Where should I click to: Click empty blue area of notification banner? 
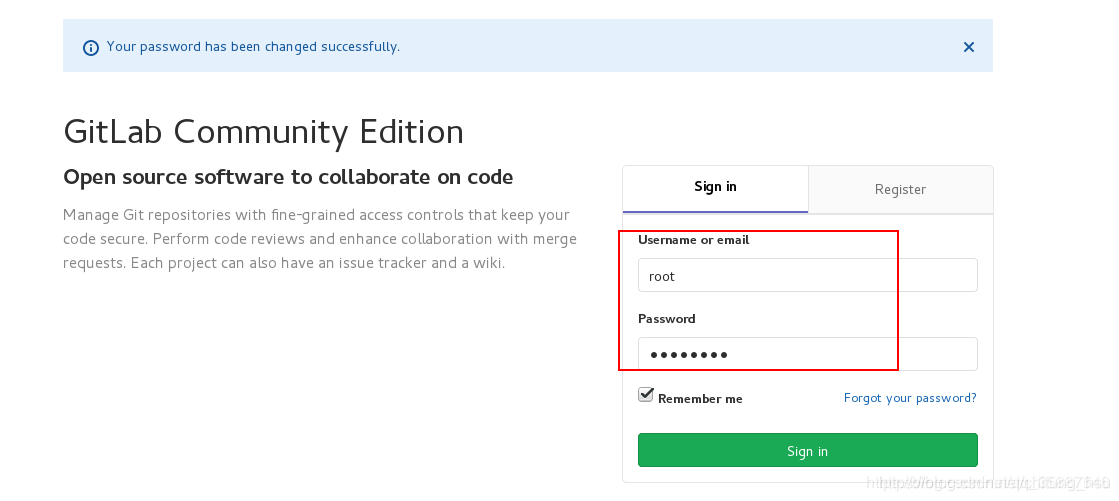650,47
